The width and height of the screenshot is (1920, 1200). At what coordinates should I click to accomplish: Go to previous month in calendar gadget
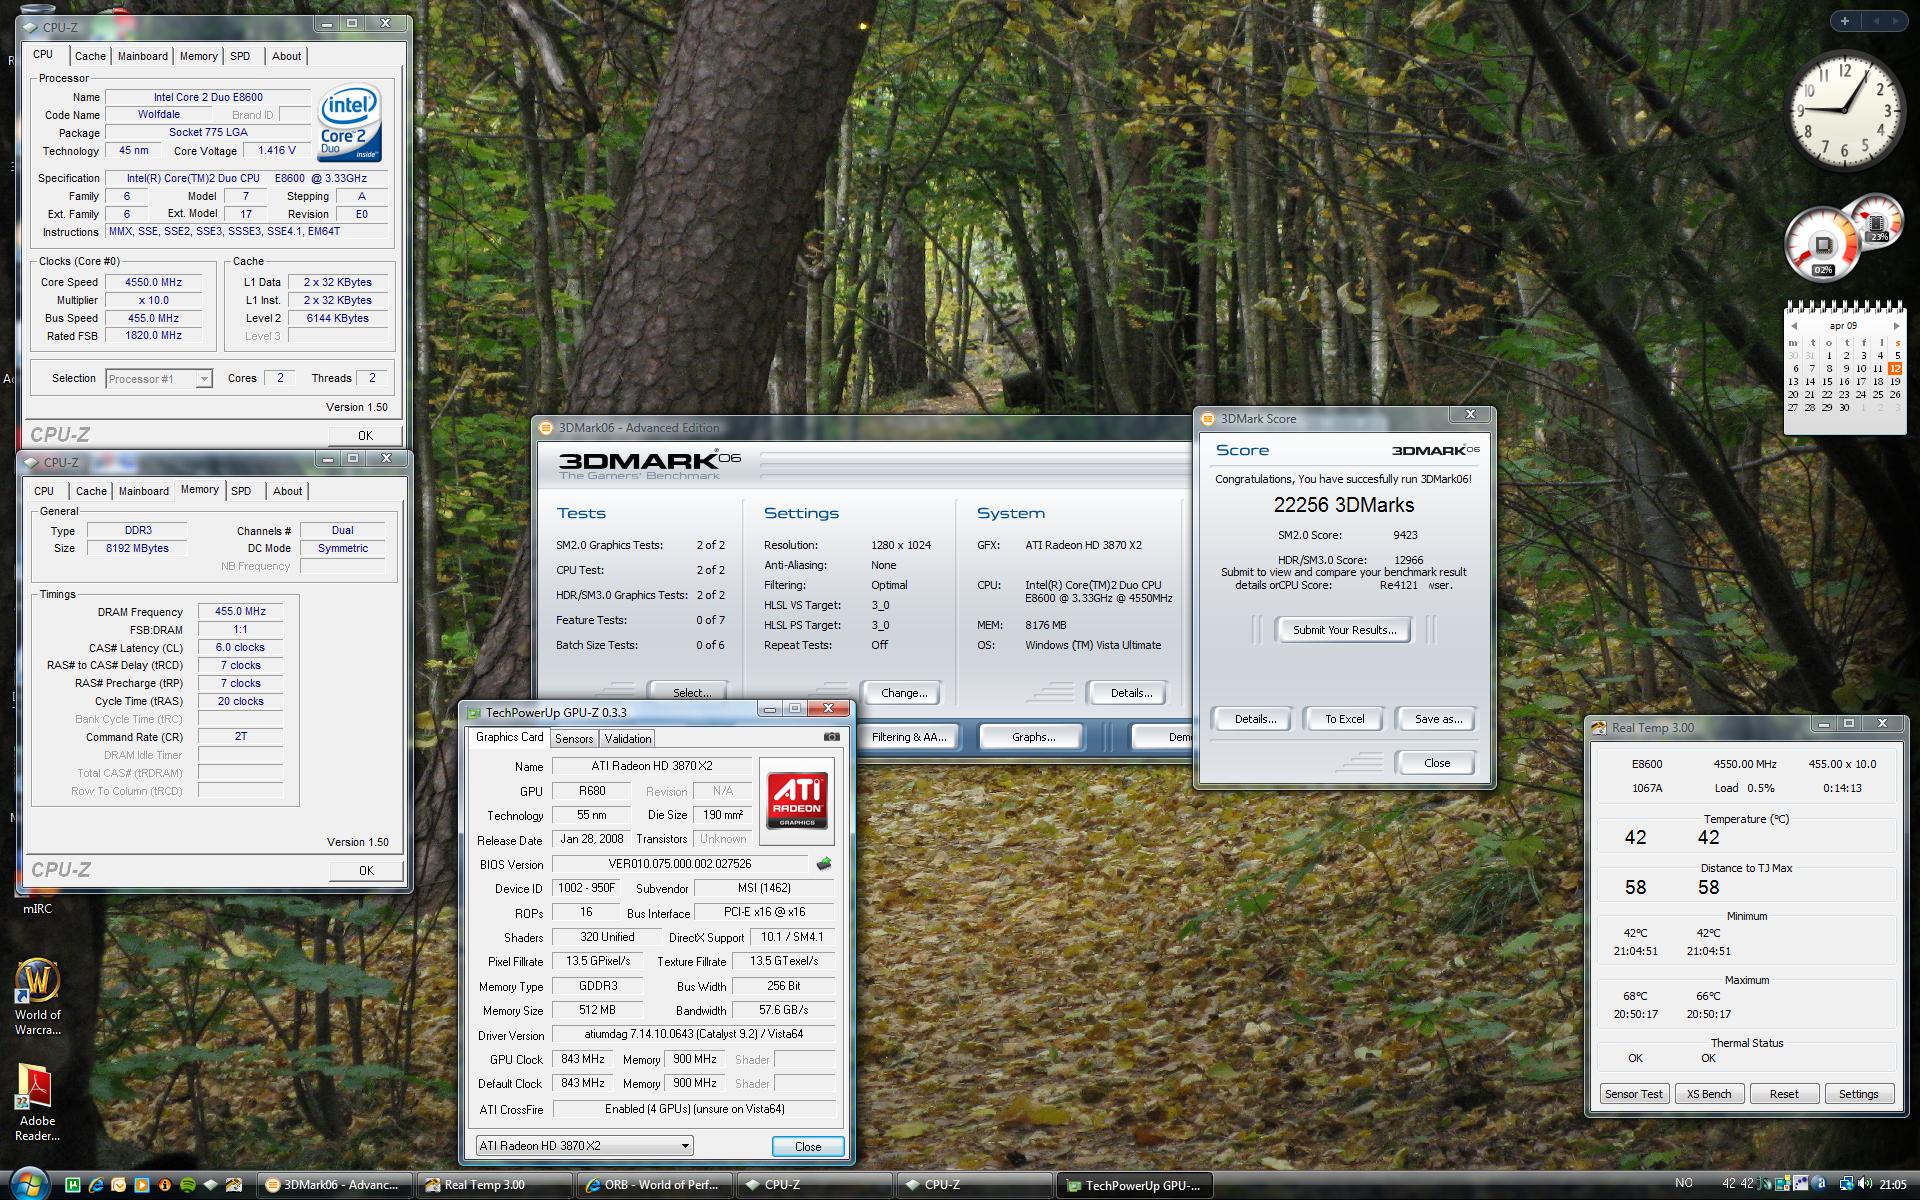click(1794, 326)
